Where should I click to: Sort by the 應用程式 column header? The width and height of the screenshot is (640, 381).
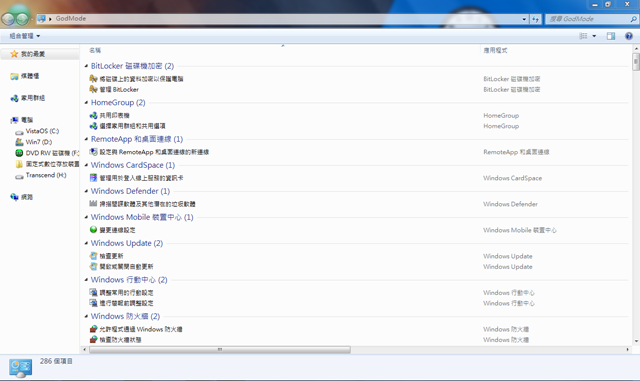[496, 50]
